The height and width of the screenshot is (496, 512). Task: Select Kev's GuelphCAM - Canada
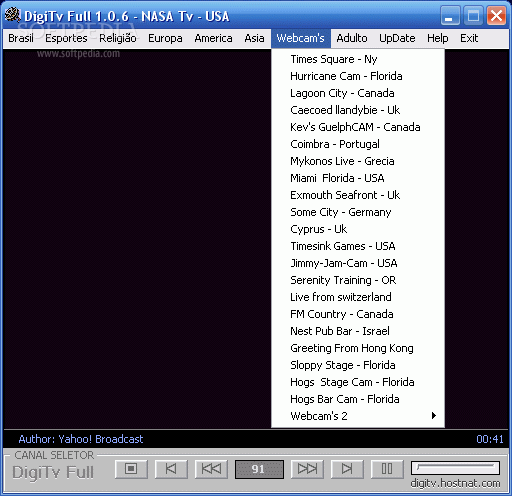358,127
